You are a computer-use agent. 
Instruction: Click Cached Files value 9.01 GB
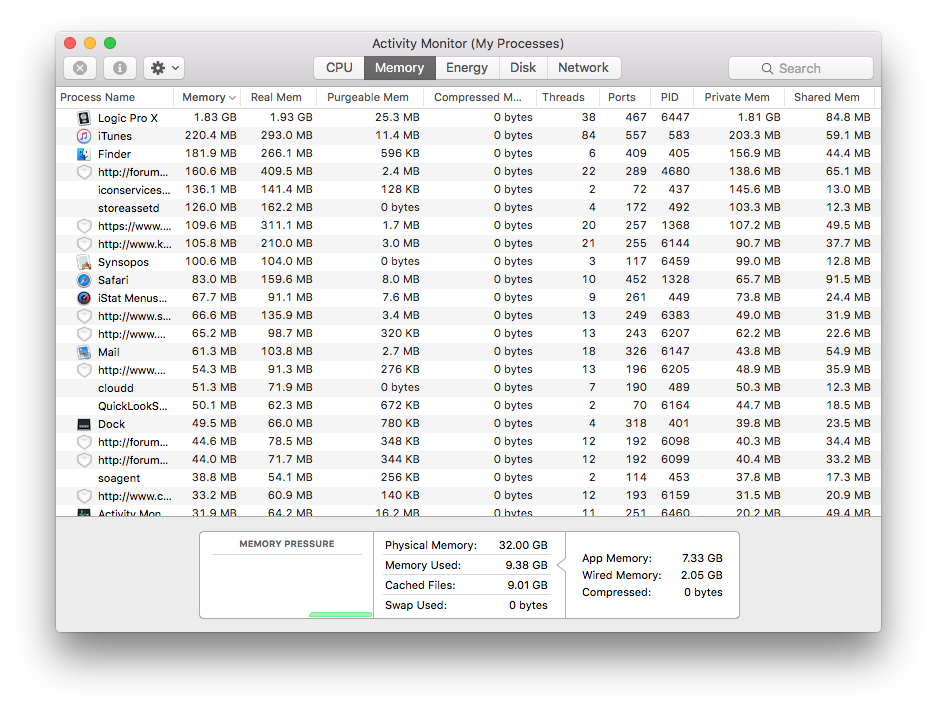(527, 585)
